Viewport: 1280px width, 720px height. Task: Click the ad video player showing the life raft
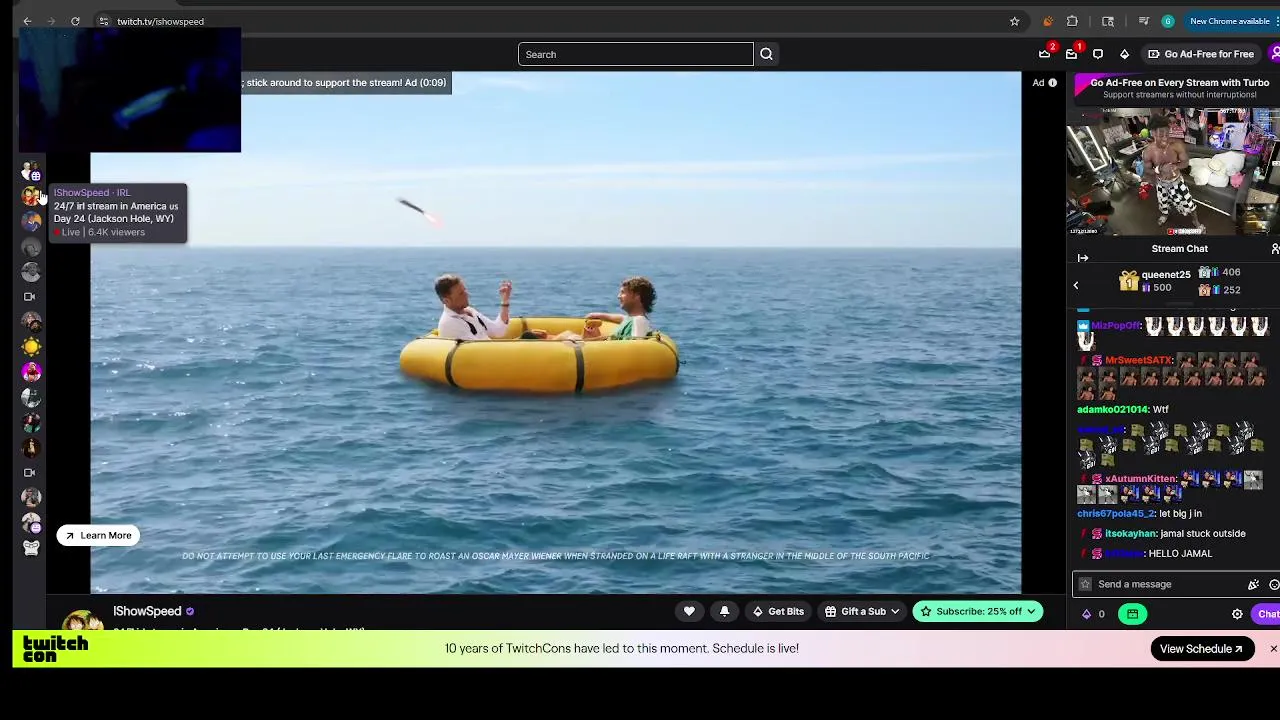click(556, 332)
